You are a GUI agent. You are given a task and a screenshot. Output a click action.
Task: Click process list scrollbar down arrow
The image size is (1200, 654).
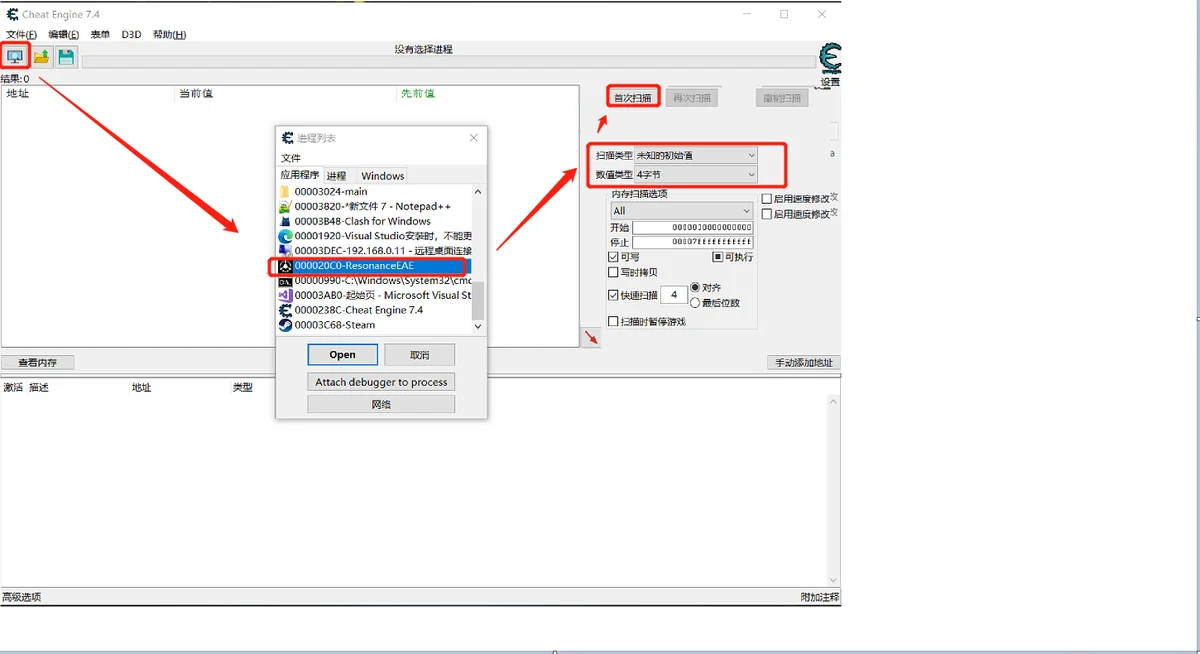tap(477, 326)
